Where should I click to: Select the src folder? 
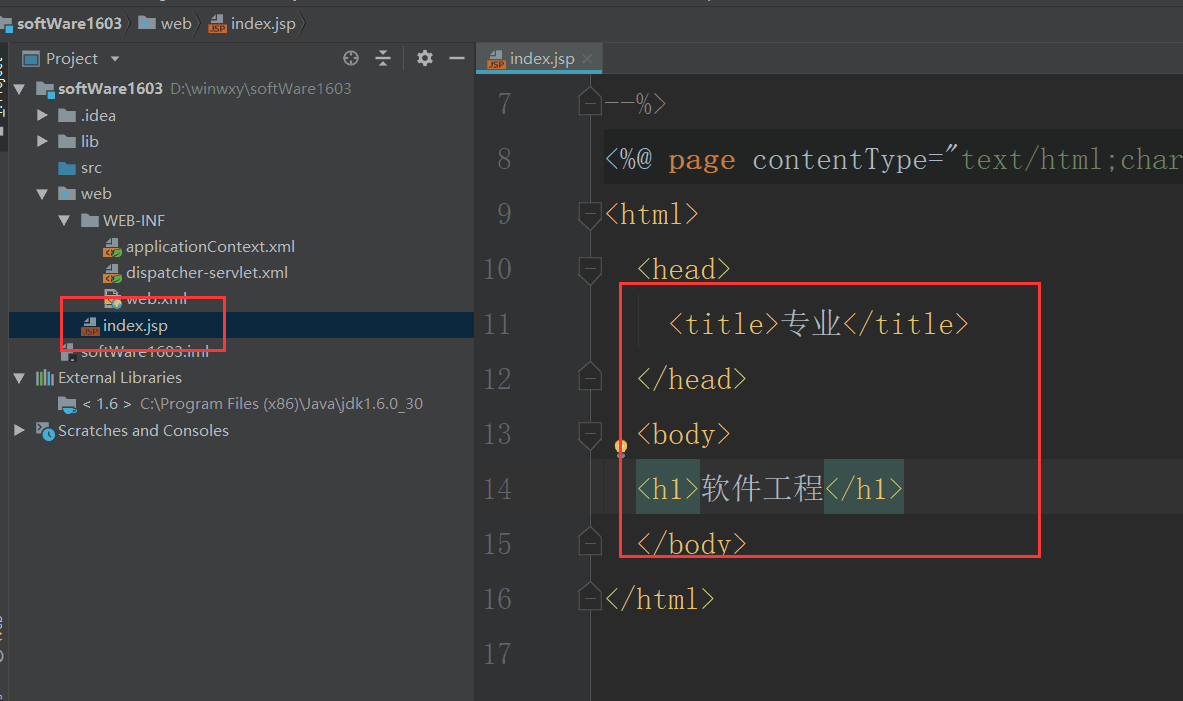(x=91, y=168)
